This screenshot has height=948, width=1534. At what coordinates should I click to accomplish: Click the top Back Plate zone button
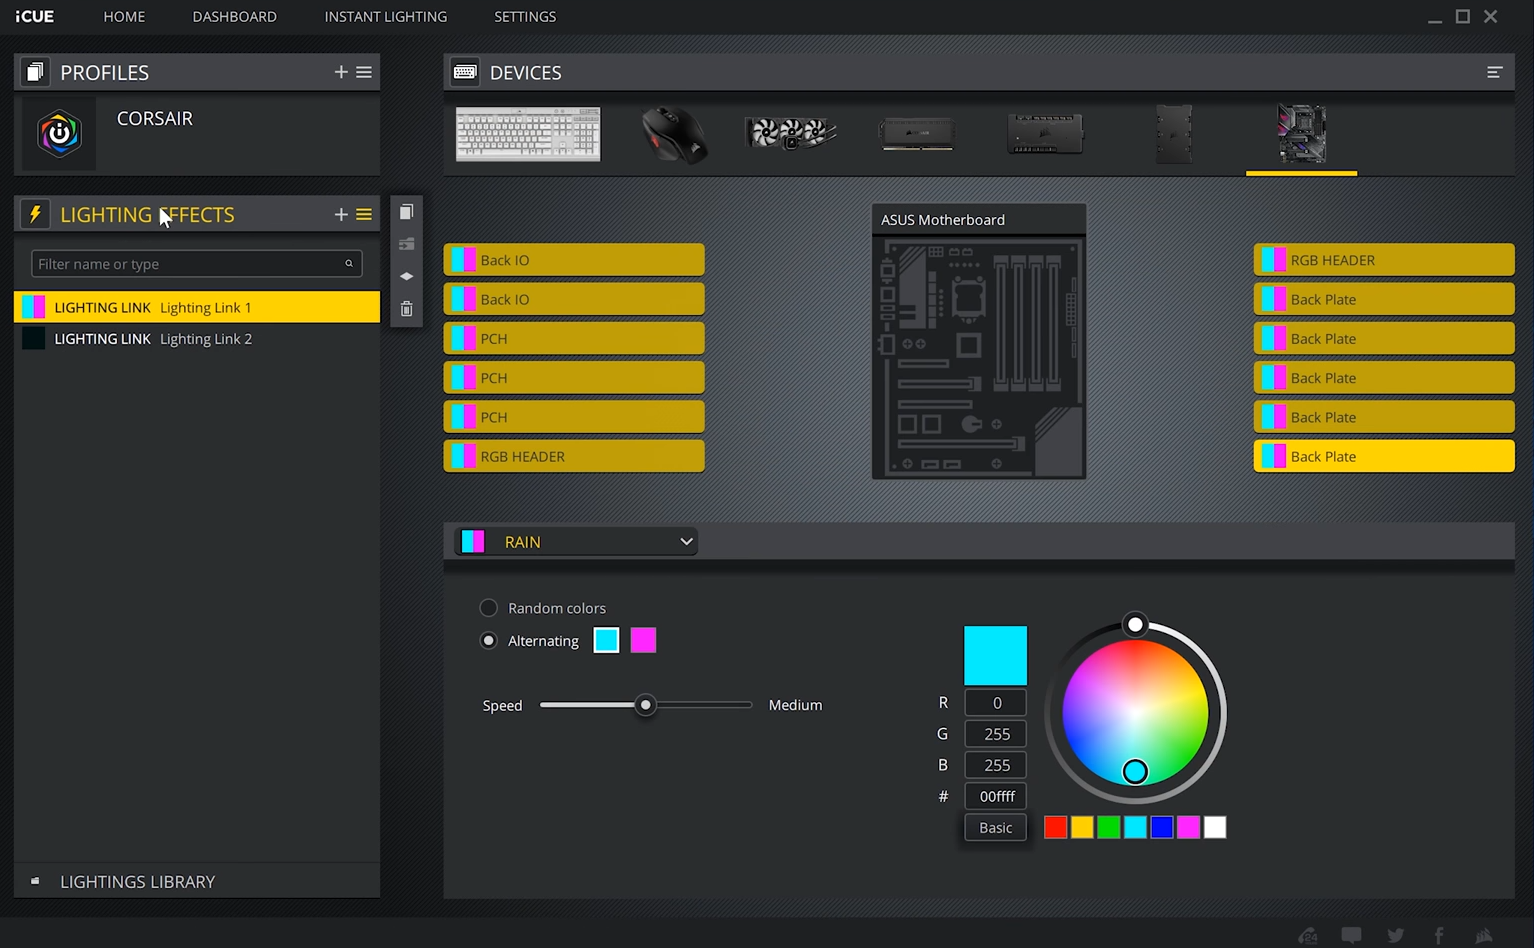coord(1384,299)
